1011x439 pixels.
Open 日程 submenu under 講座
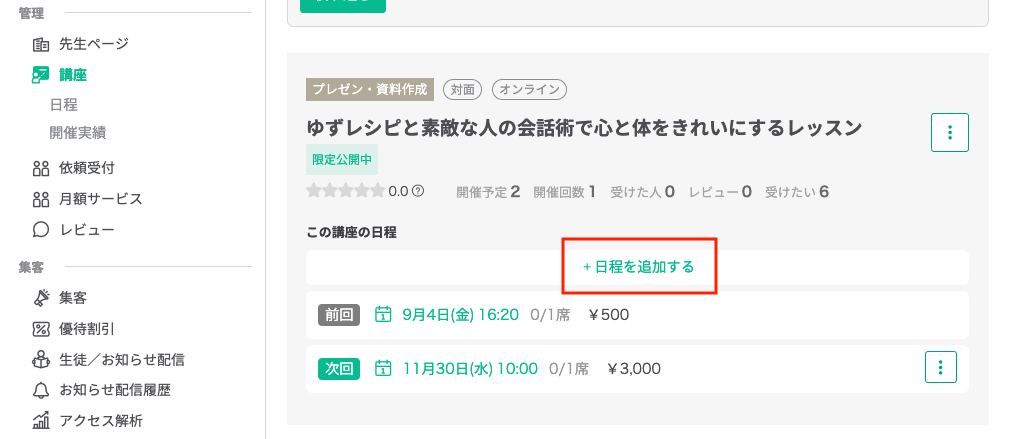tap(63, 105)
